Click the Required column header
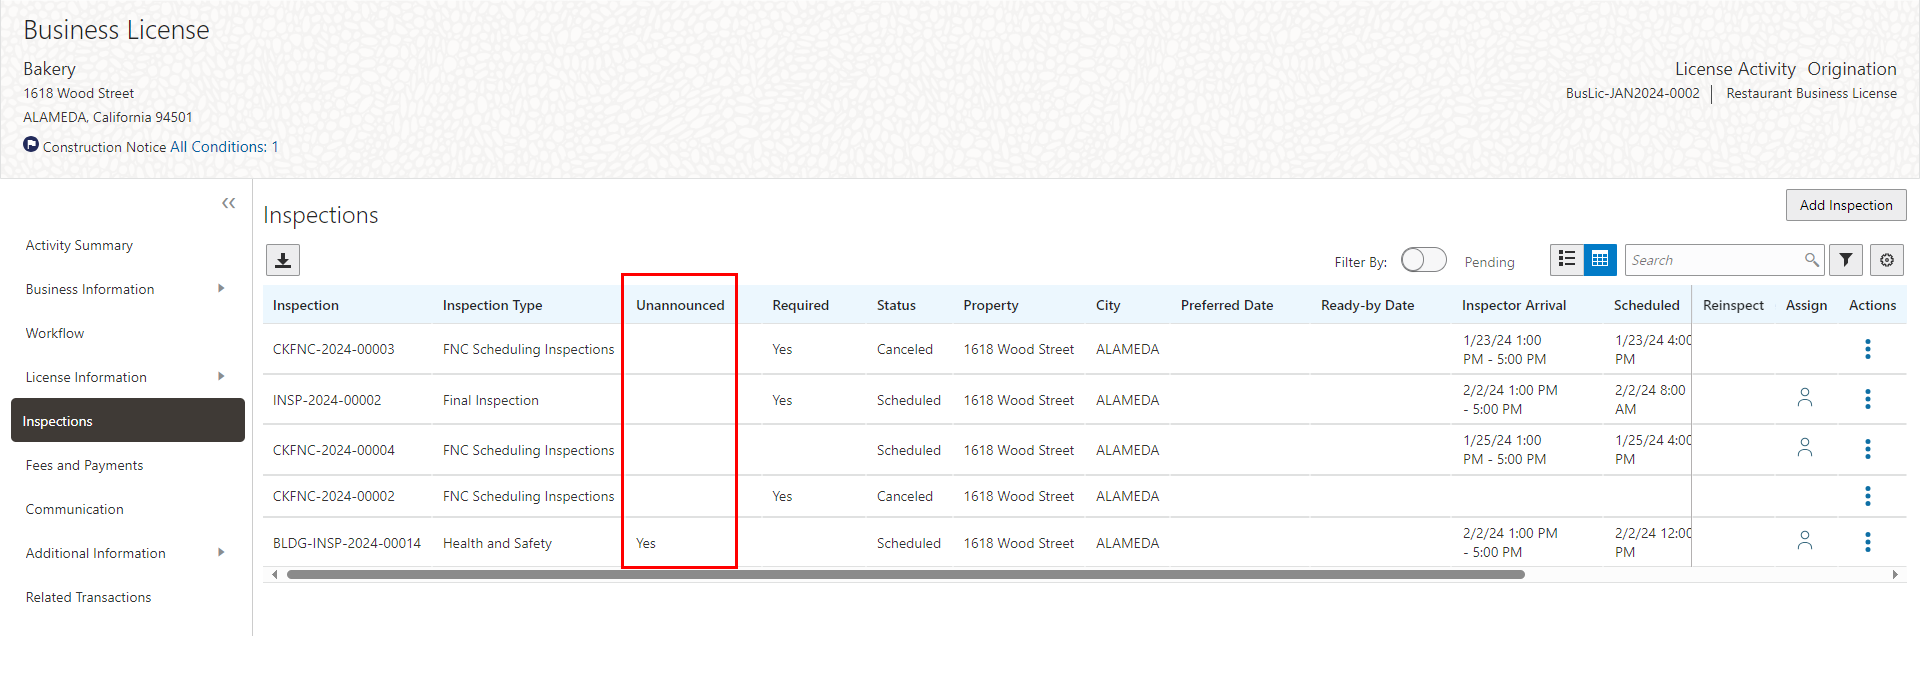1920x673 pixels. (801, 305)
